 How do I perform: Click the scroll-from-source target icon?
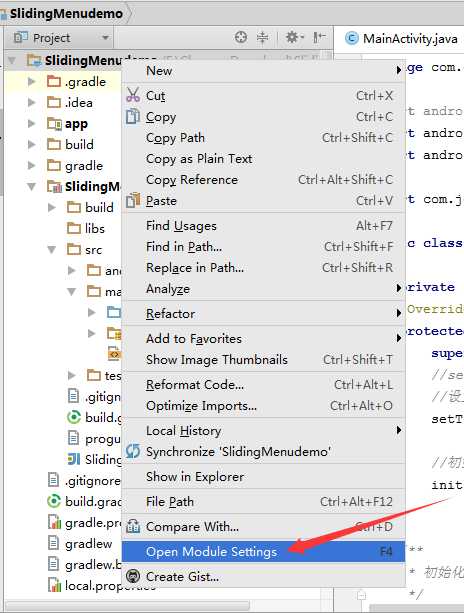coord(241,38)
